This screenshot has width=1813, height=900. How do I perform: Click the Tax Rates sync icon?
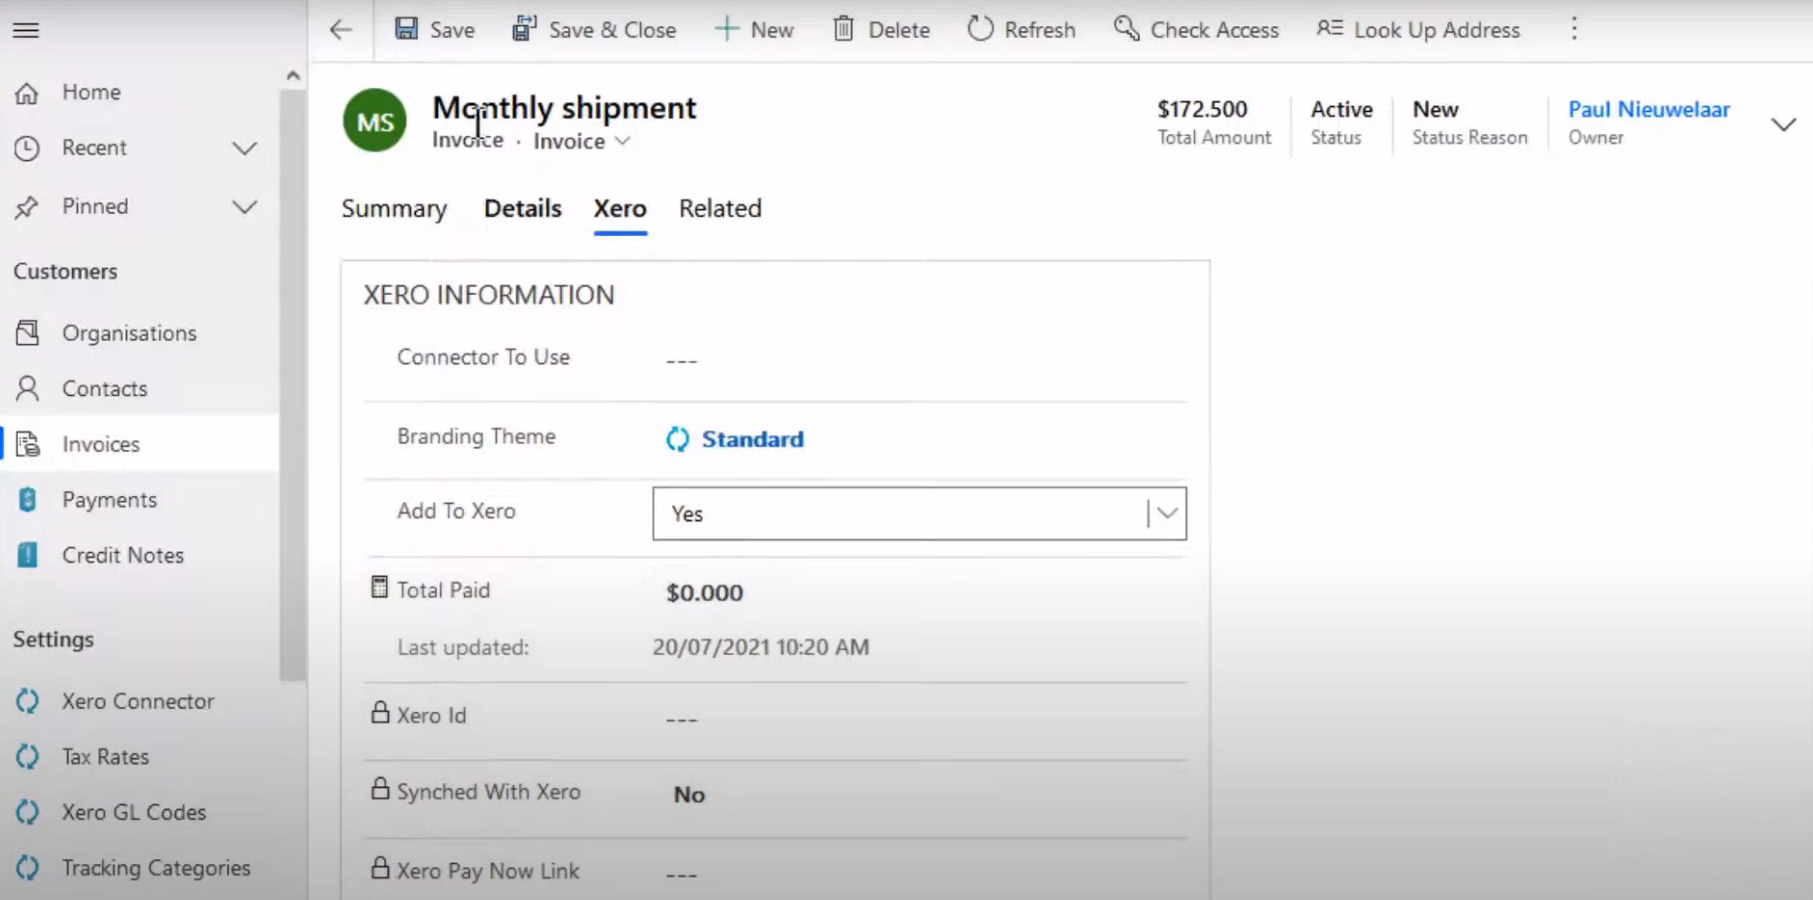pyautogui.click(x=27, y=757)
